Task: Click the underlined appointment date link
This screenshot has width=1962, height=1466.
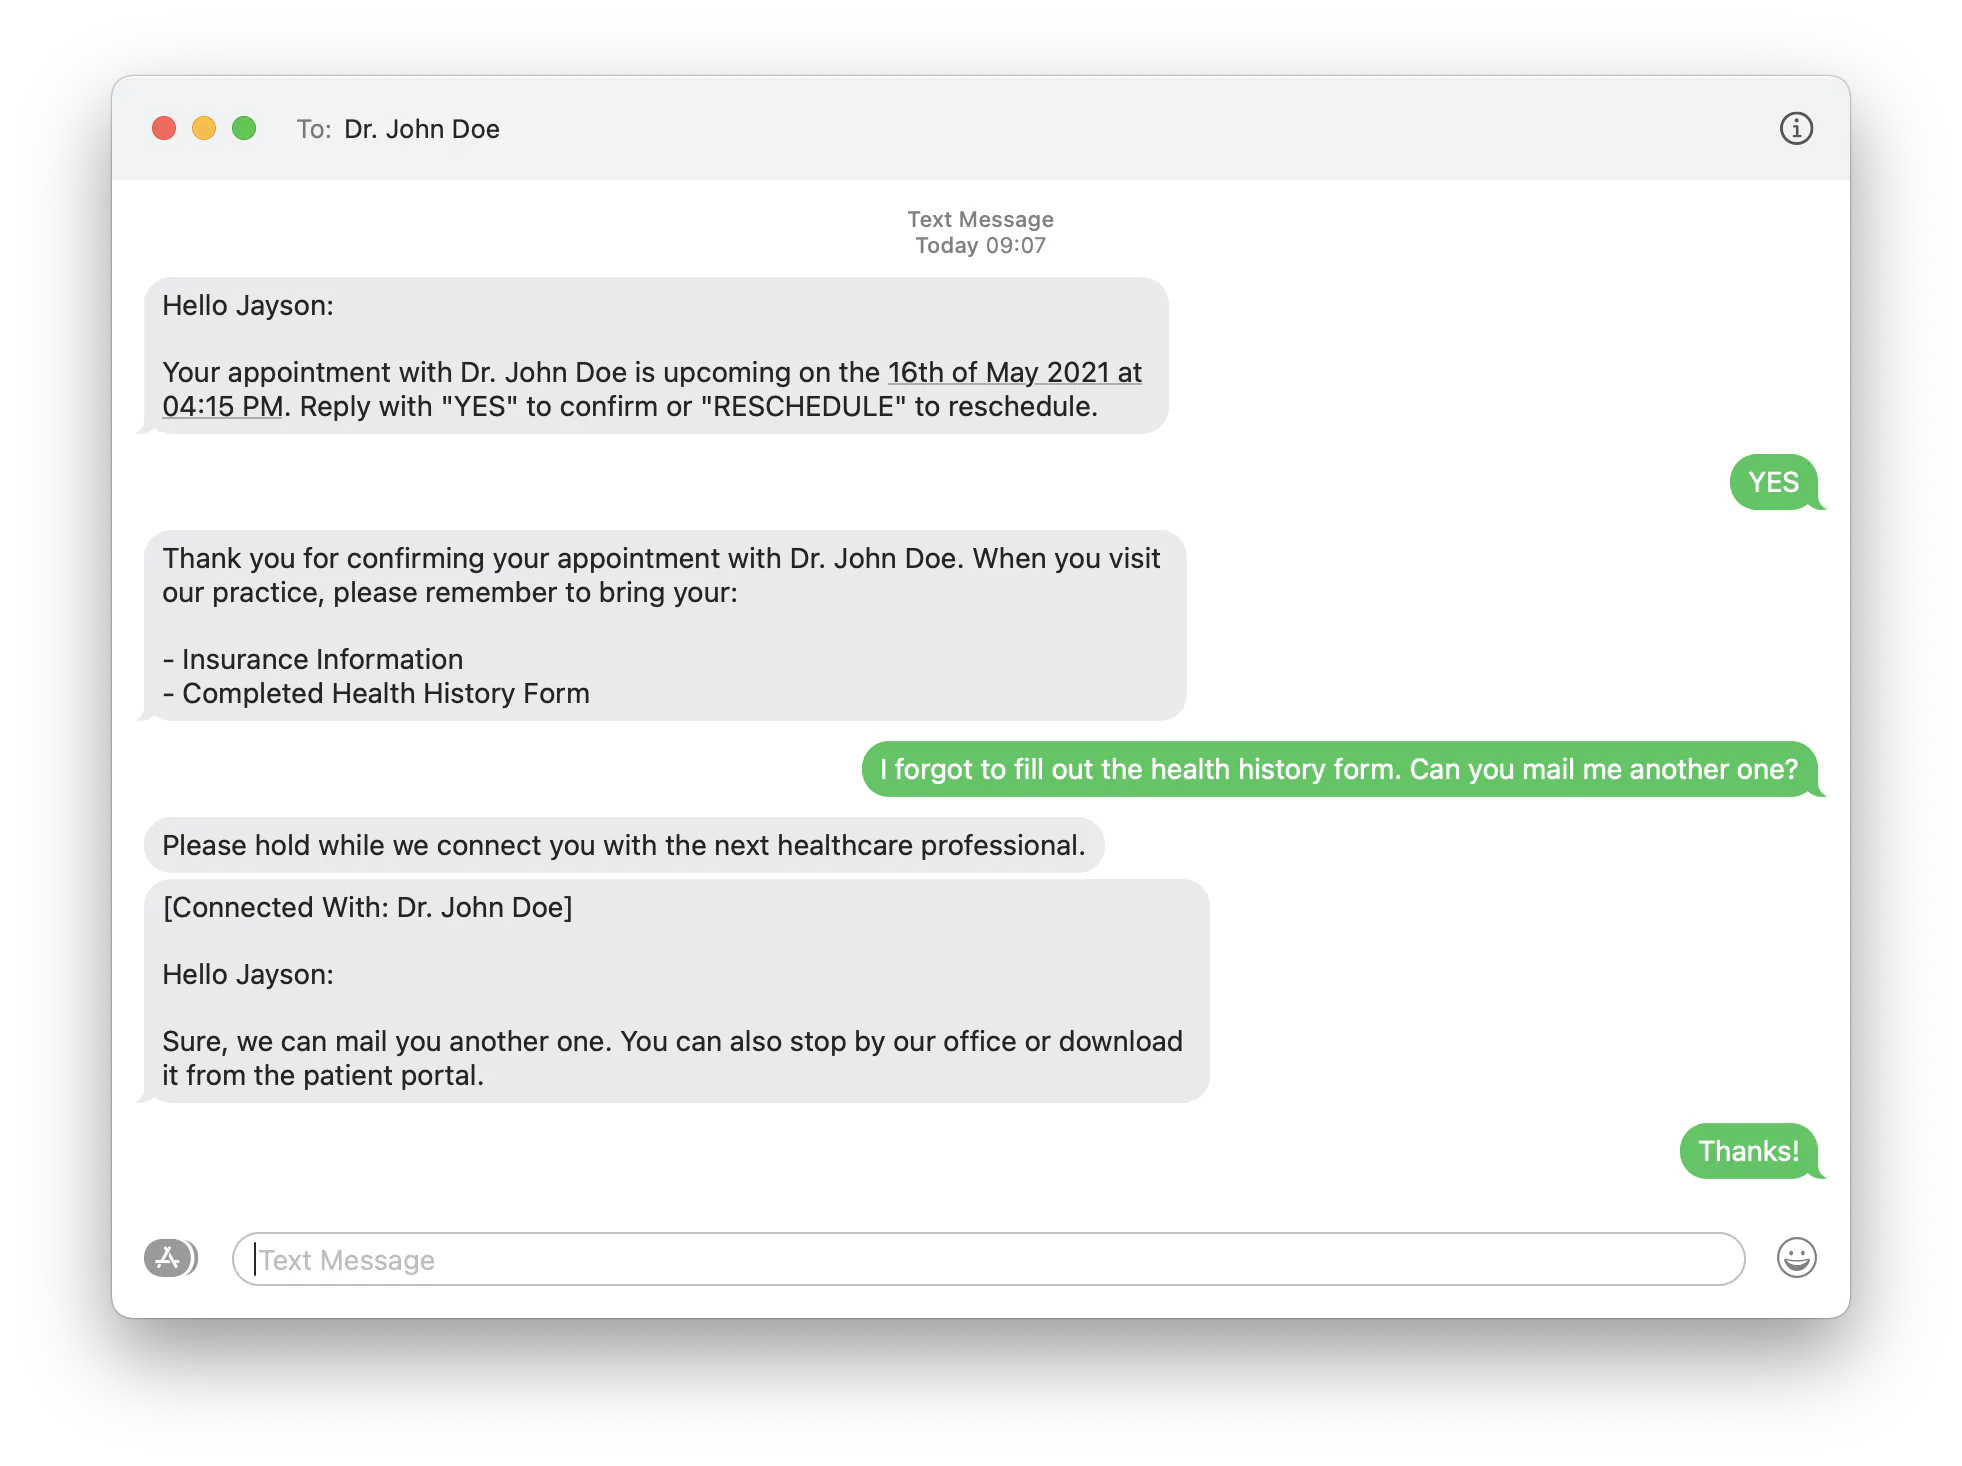Action: tap(1013, 372)
